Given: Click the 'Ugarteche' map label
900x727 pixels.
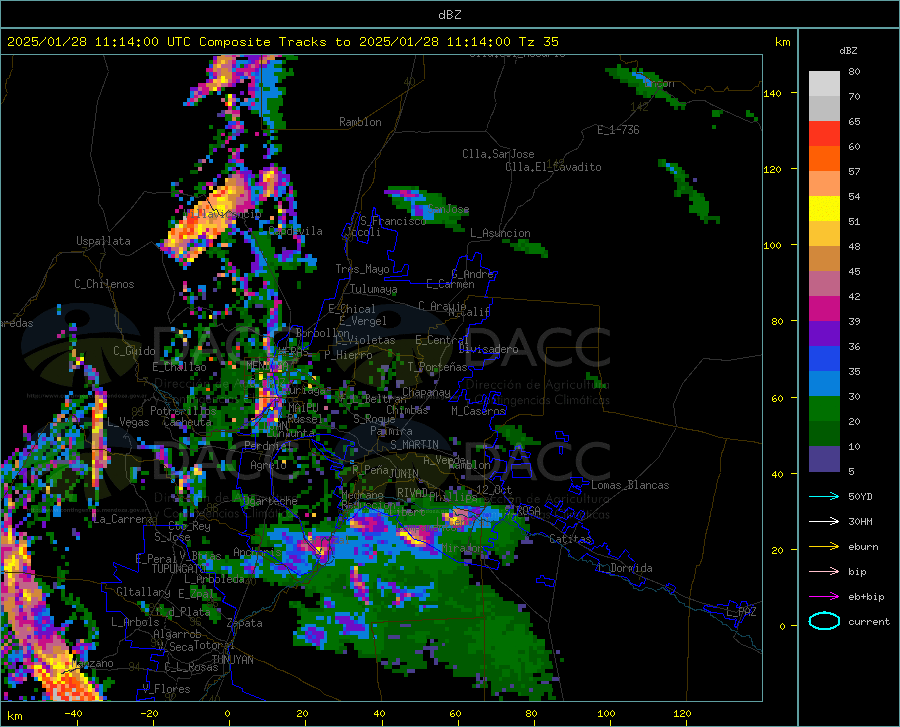Looking at the screenshot, I should click(270, 500).
